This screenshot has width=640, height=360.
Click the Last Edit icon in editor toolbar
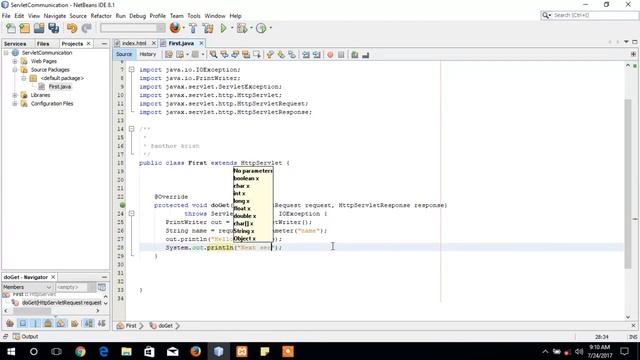coord(169,55)
